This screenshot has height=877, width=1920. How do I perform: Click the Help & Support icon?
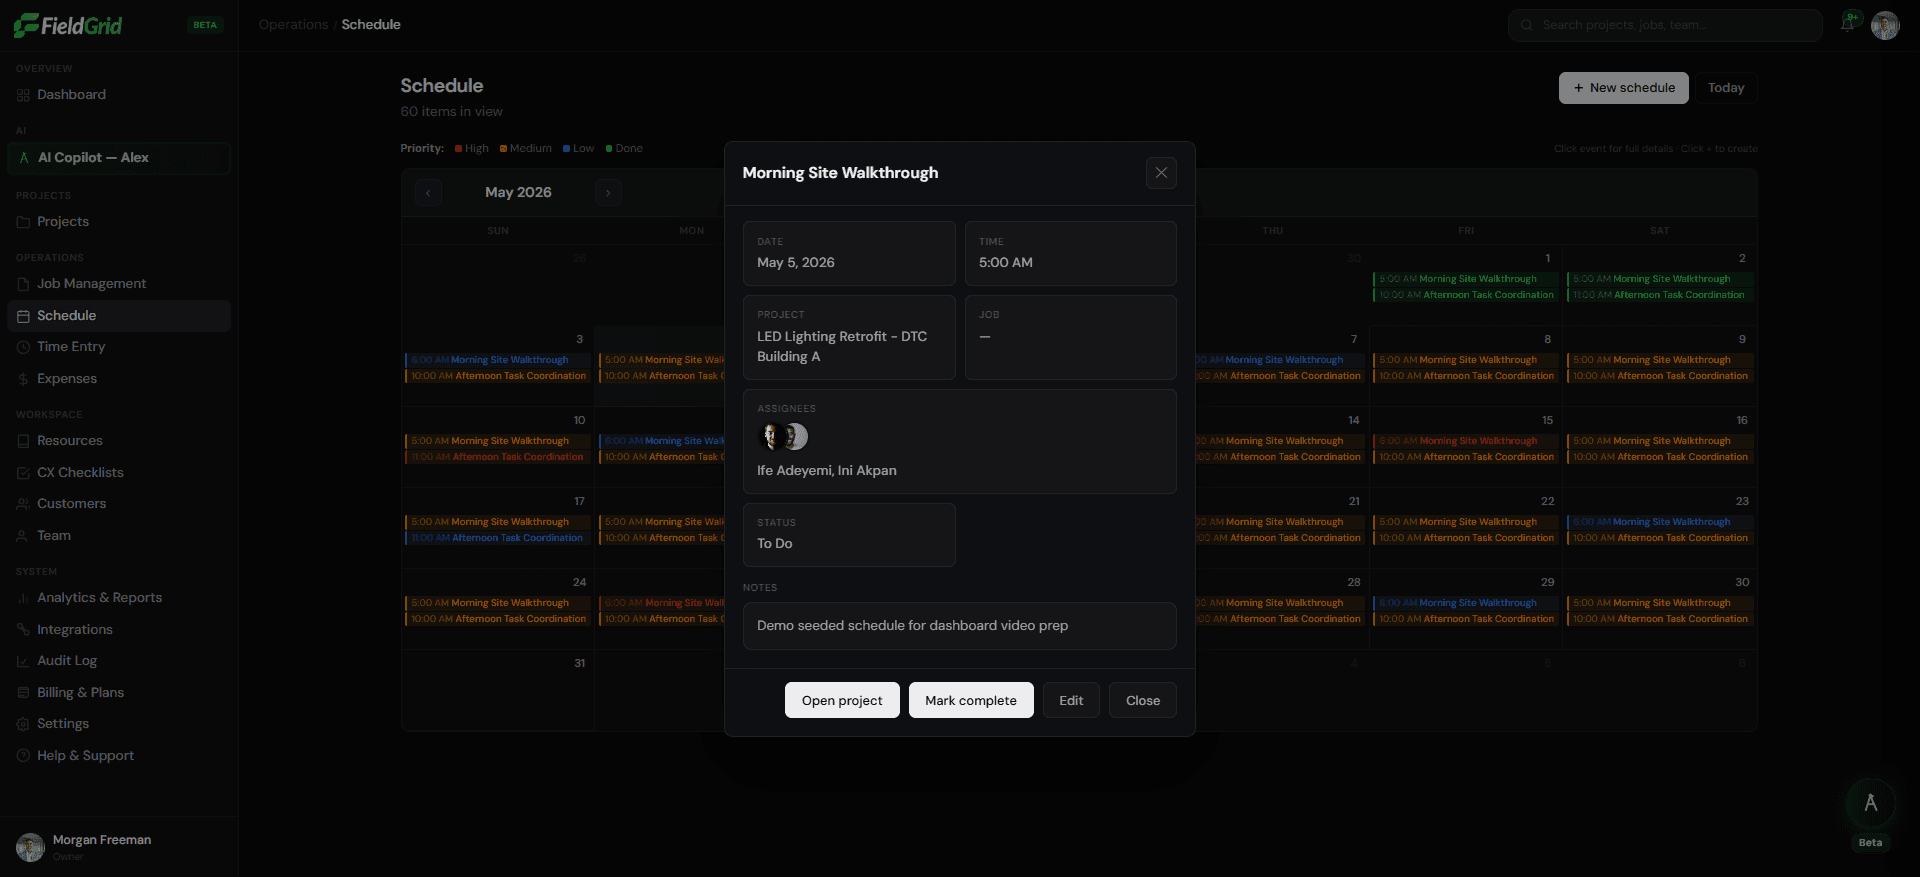(x=23, y=756)
